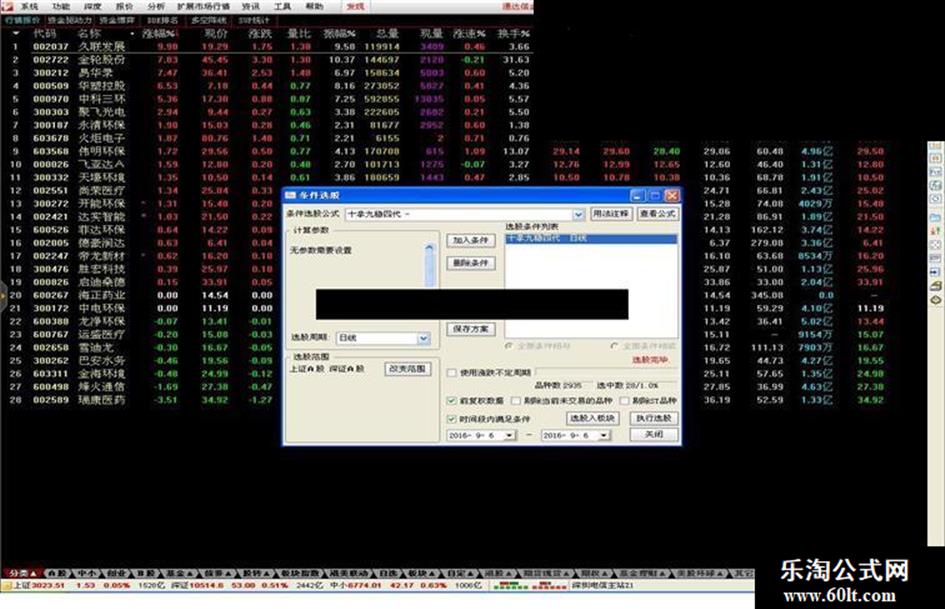
Task: Open the 条件选股公式 dropdown list
Action: pyautogui.click(x=578, y=214)
